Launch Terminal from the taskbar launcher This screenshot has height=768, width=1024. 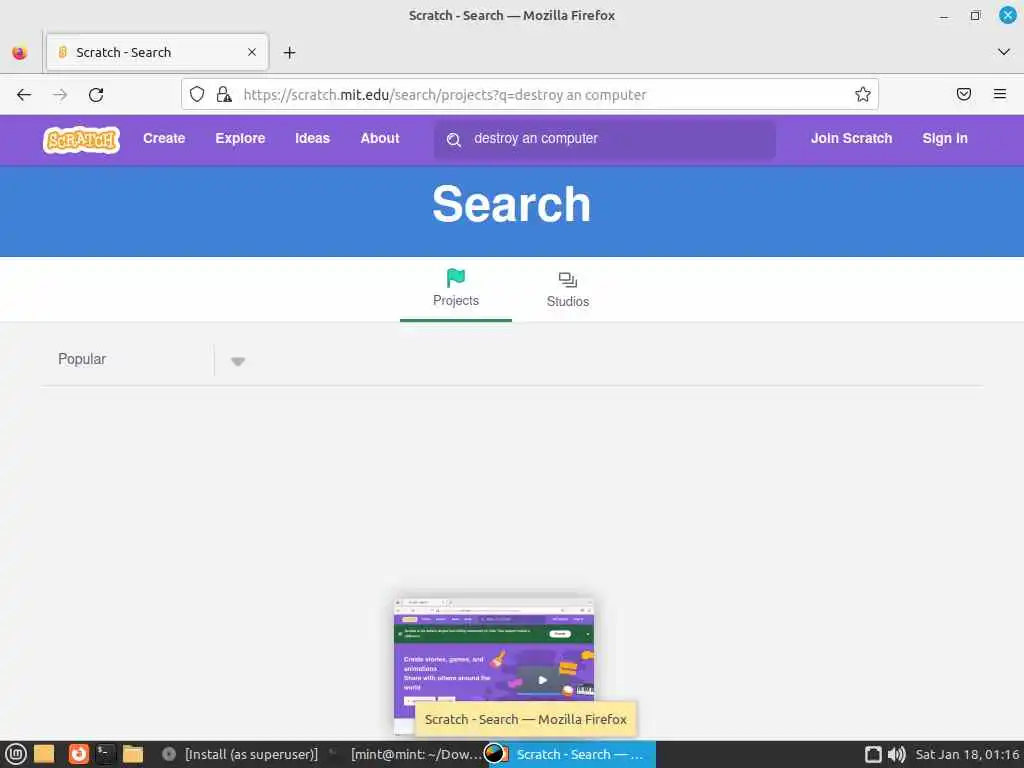point(105,754)
